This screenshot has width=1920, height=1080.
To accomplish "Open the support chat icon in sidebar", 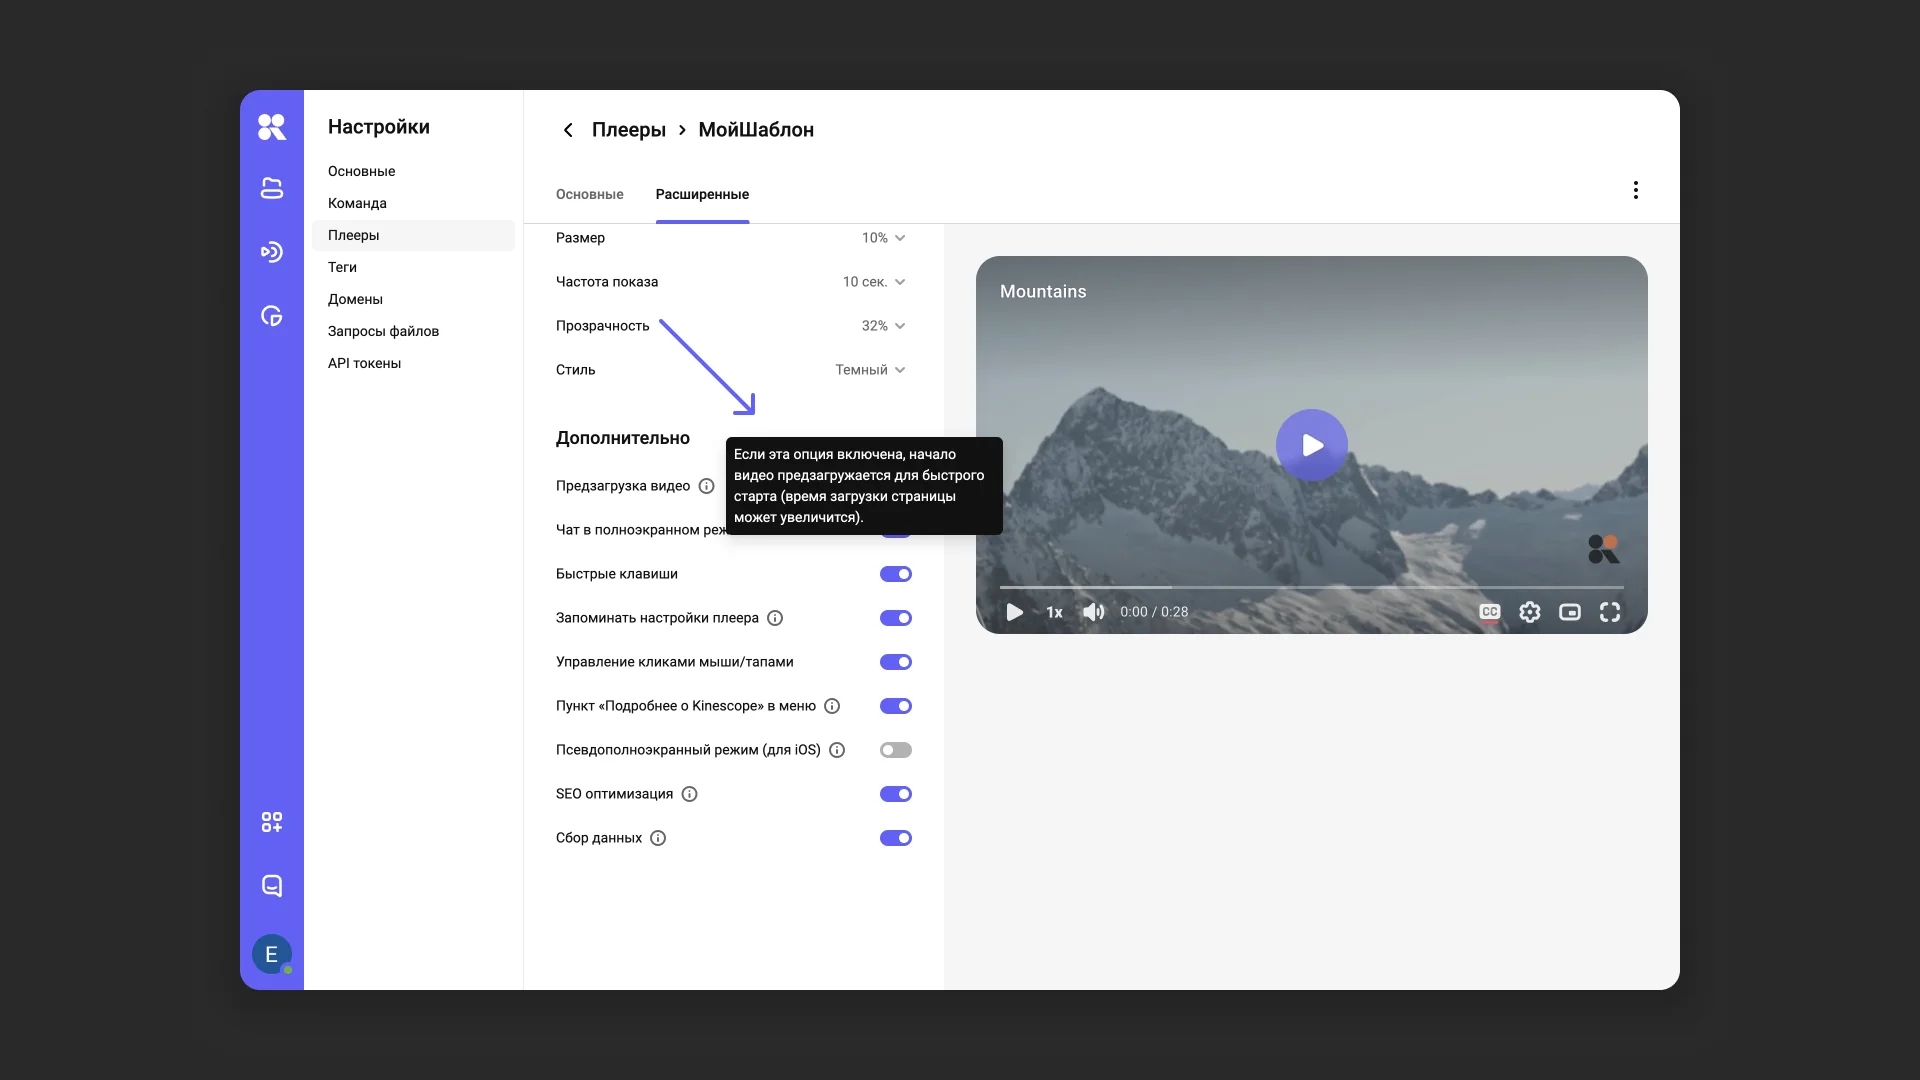I will 271,886.
